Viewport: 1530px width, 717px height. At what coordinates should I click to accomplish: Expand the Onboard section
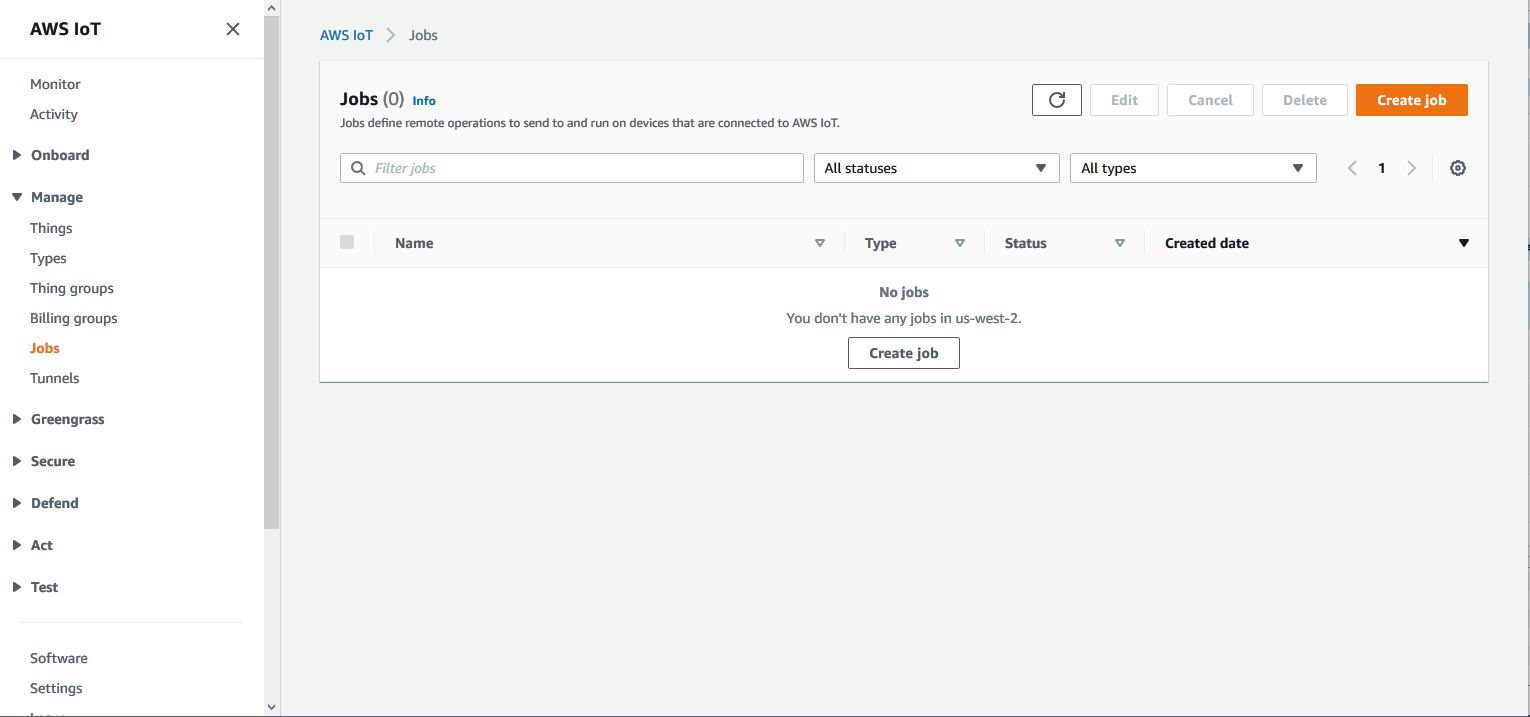(x=17, y=155)
